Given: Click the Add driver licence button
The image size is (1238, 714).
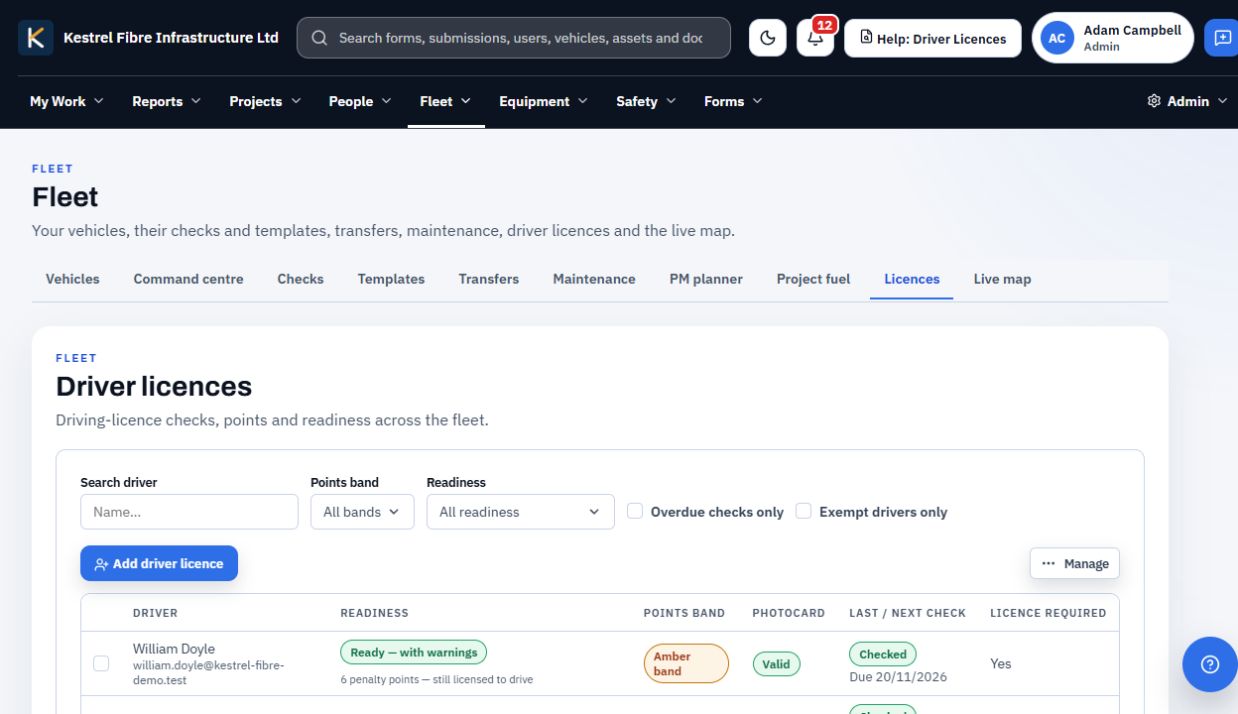Looking at the screenshot, I should point(159,563).
